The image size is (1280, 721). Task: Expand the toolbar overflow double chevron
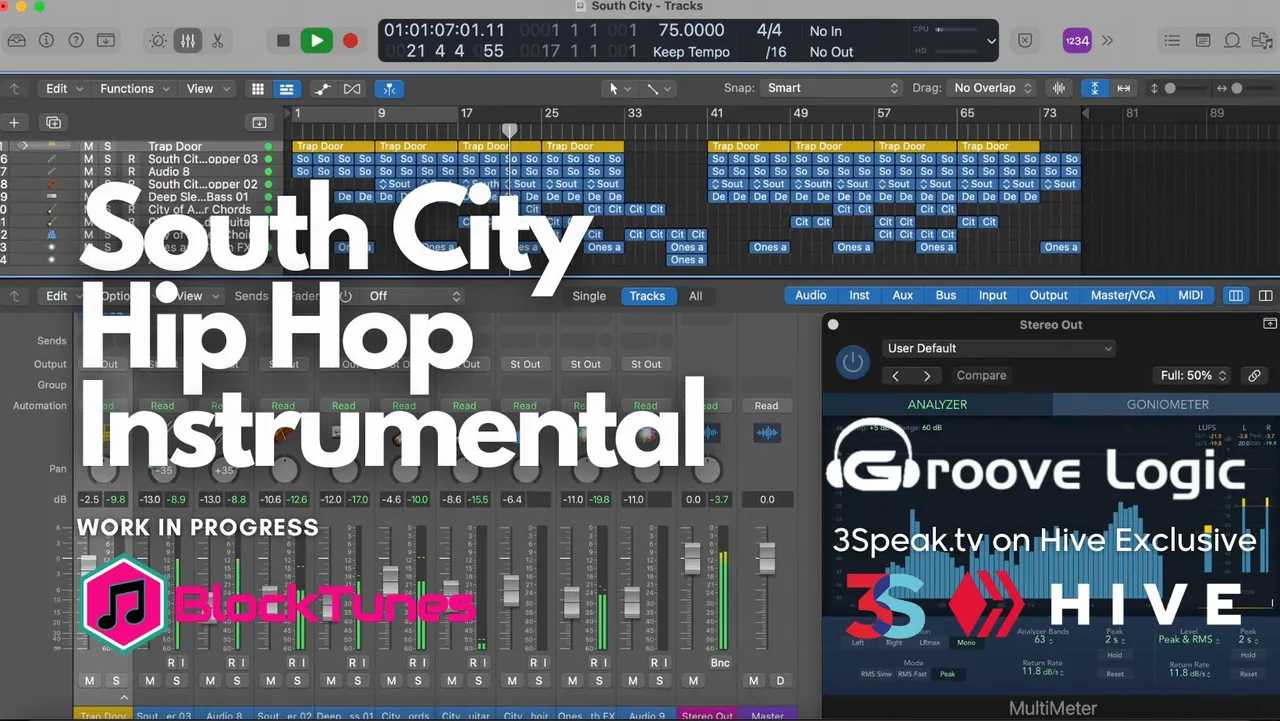[1108, 41]
